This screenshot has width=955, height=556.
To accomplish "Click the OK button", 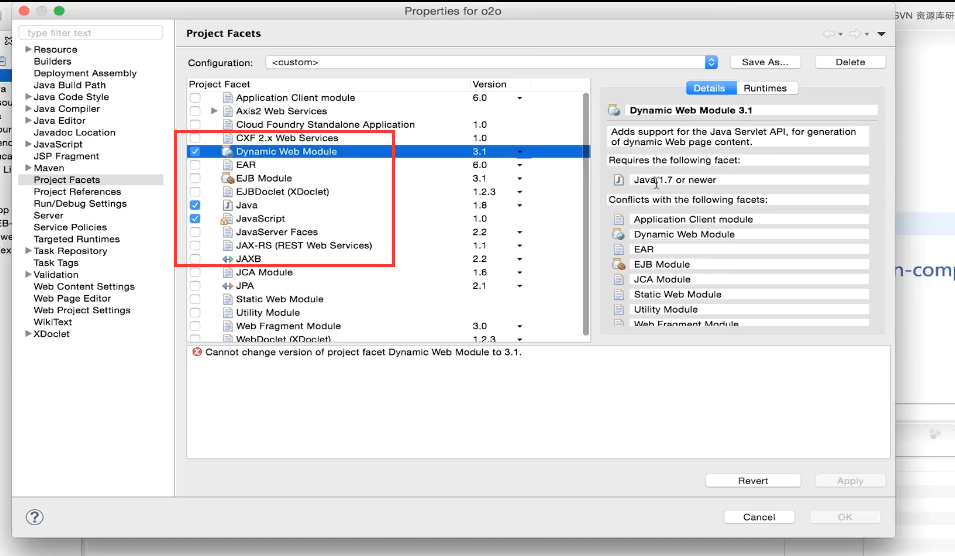I will pyautogui.click(x=845, y=517).
